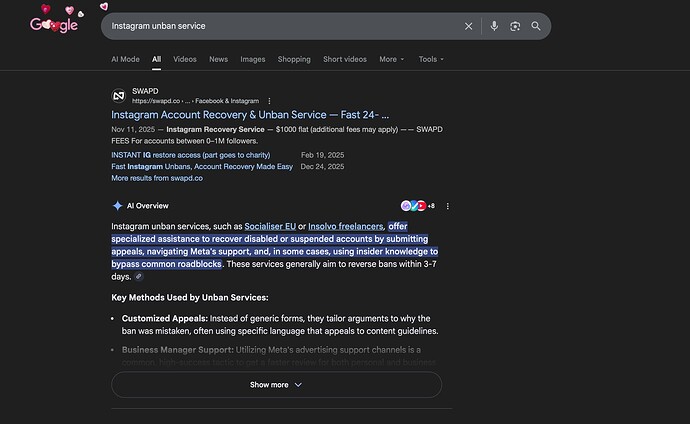The width and height of the screenshot is (690, 424).
Task: Click the 'Feb 19, 2025' date text
Action: 323,155
